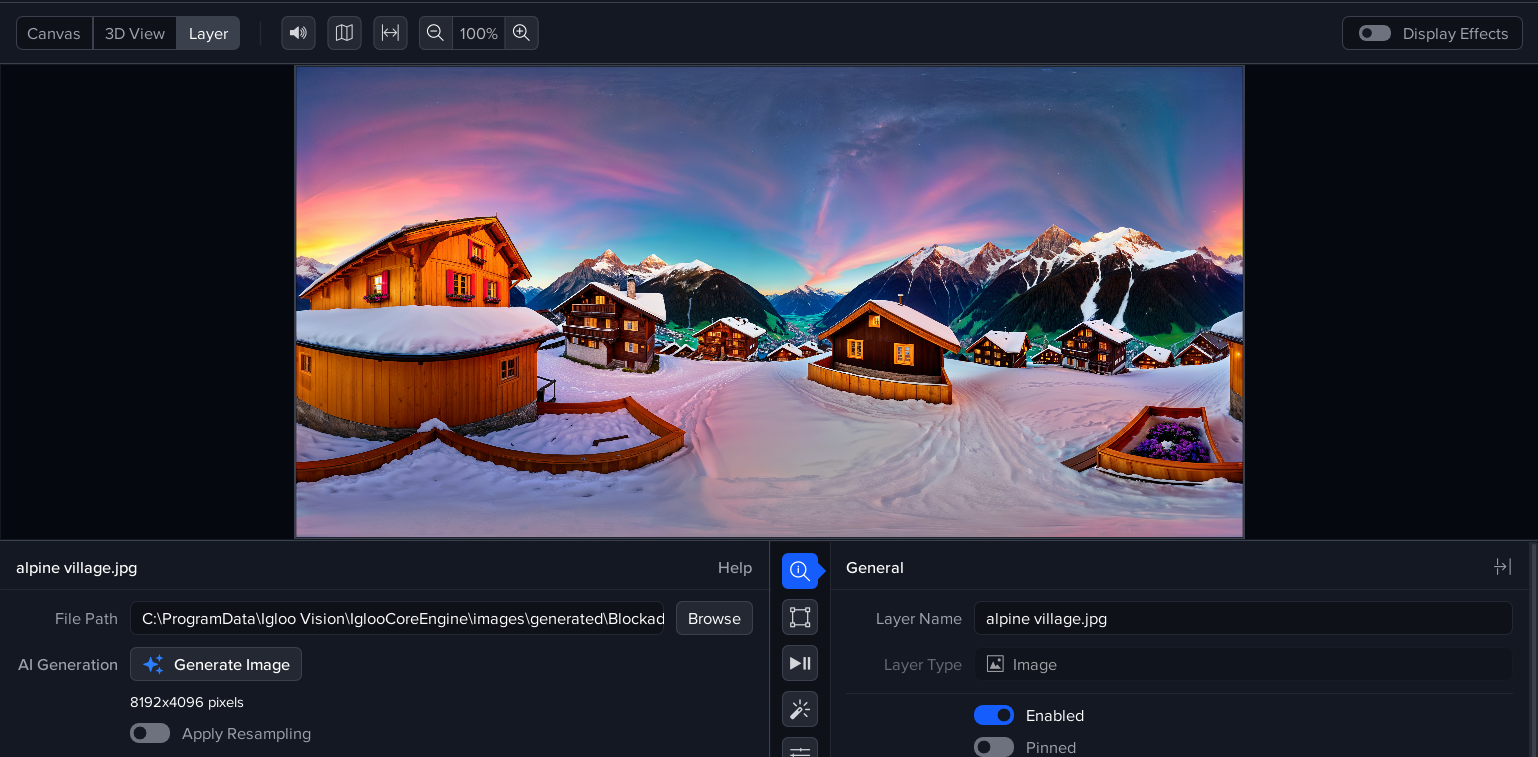The height and width of the screenshot is (757, 1538).
Task: Zoom out with the minus magnifier
Action: [x=435, y=33]
